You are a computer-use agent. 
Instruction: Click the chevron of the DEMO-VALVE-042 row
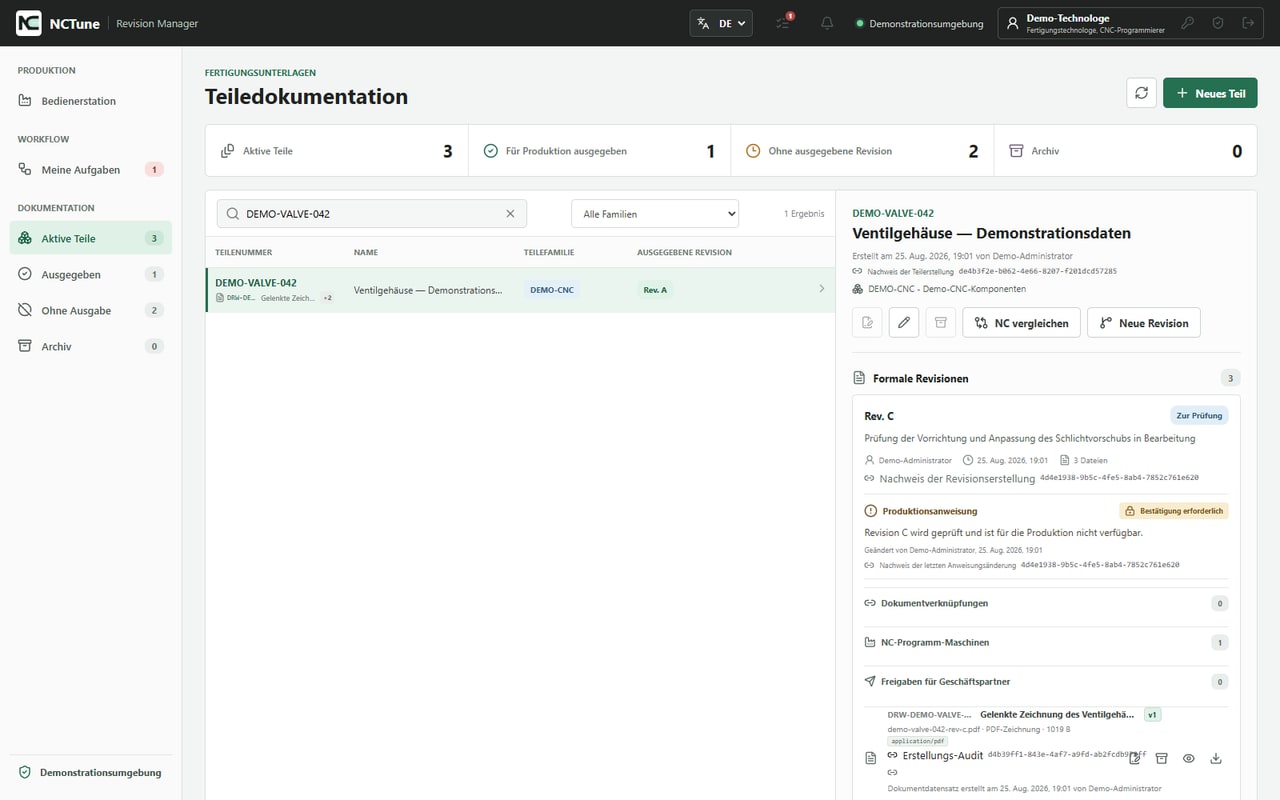pos(822,289)
